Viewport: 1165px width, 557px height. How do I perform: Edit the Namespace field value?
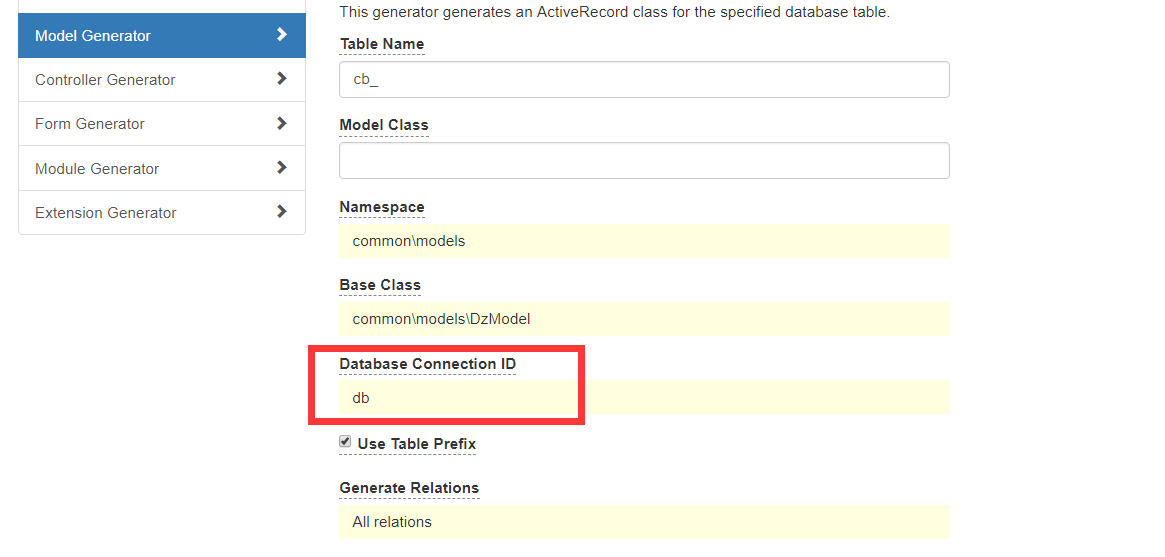[x=644, y=241]
